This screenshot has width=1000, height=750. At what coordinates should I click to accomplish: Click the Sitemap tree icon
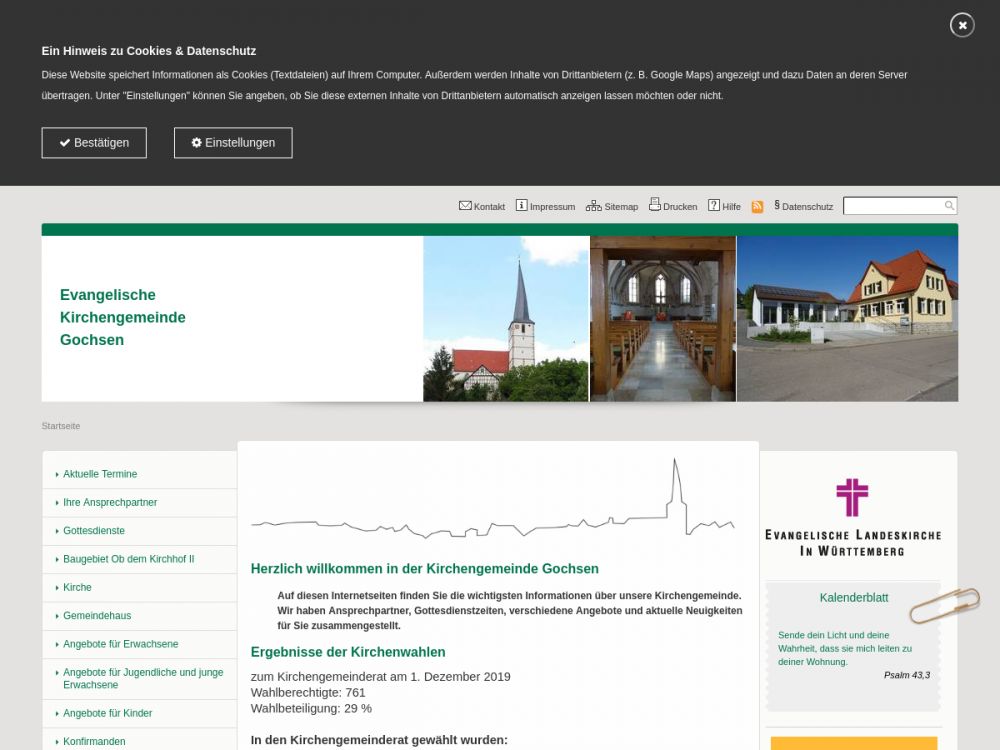[593, 206]
